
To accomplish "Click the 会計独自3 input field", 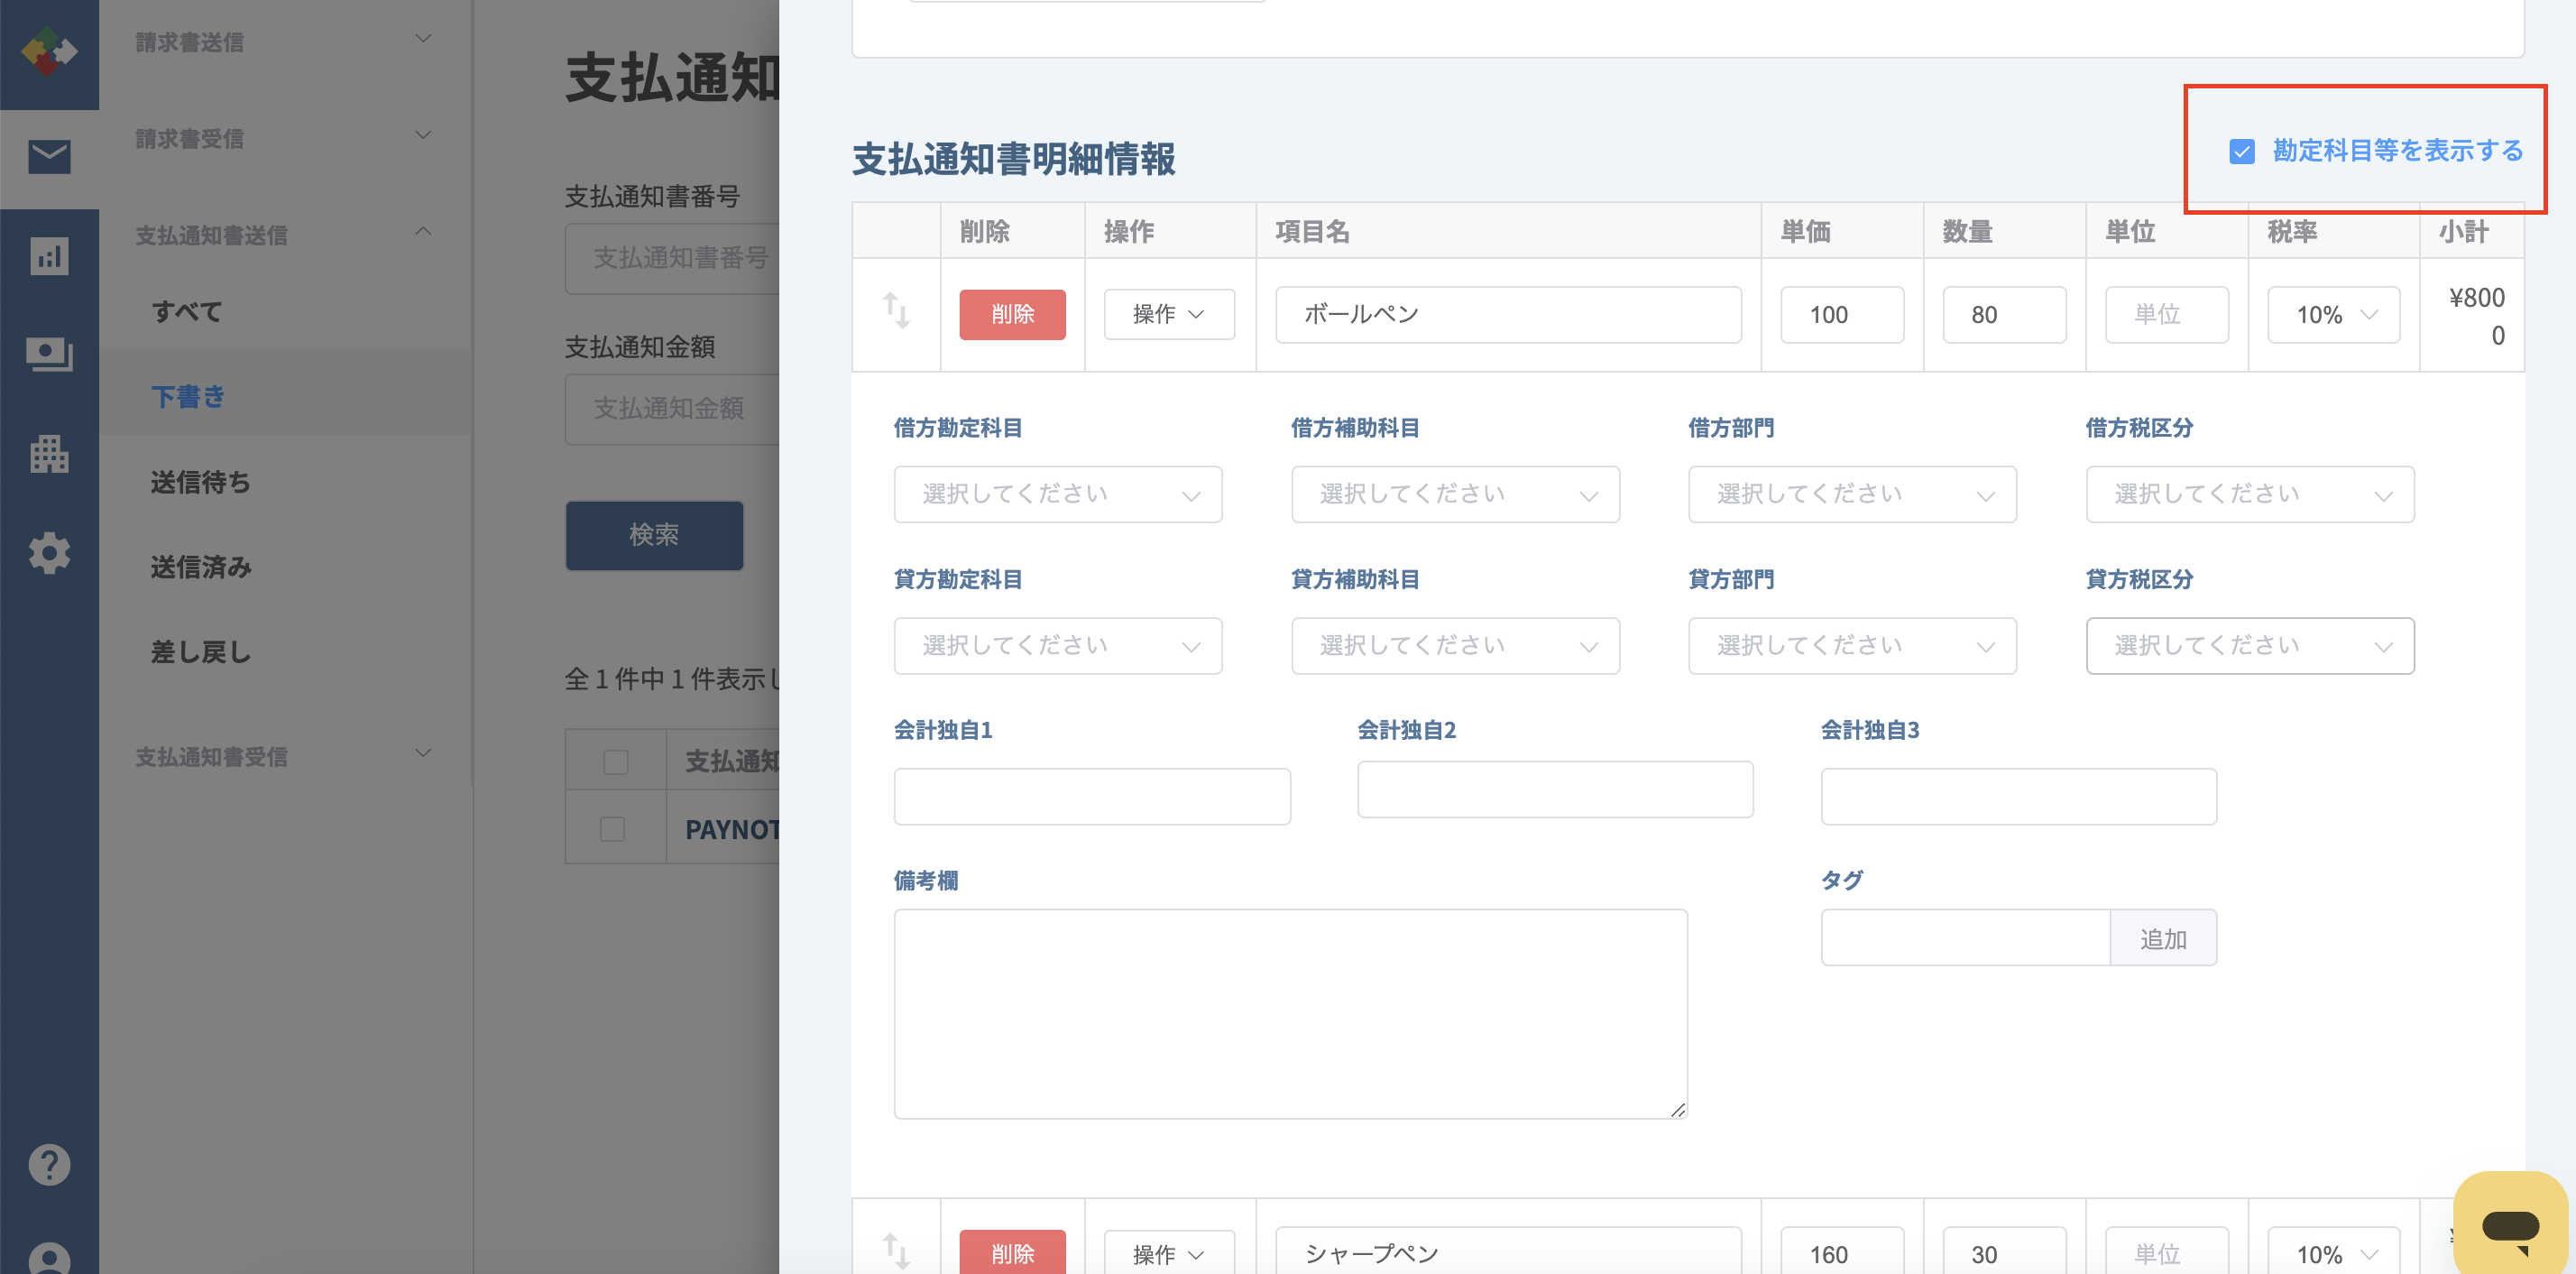I will (2018, 796).
